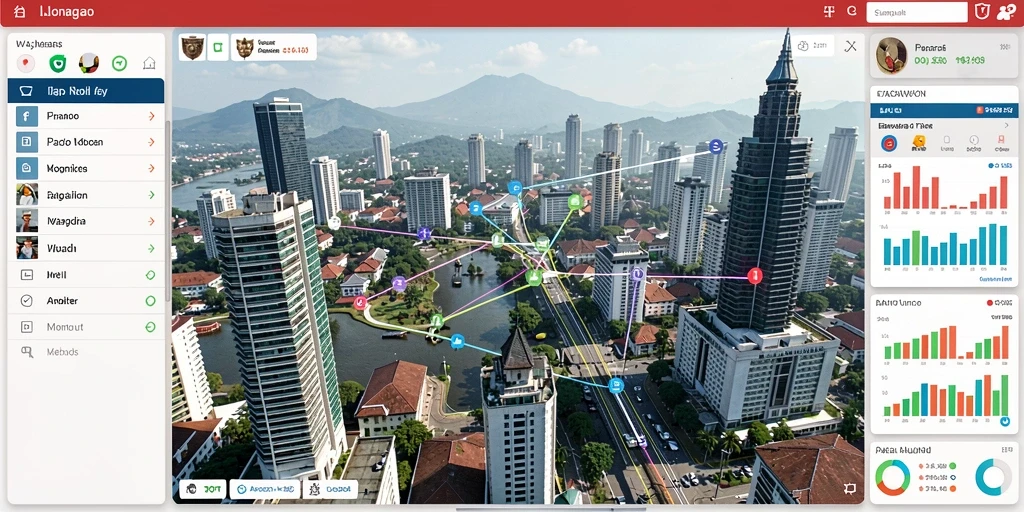Click the red marker on the map

754,276
